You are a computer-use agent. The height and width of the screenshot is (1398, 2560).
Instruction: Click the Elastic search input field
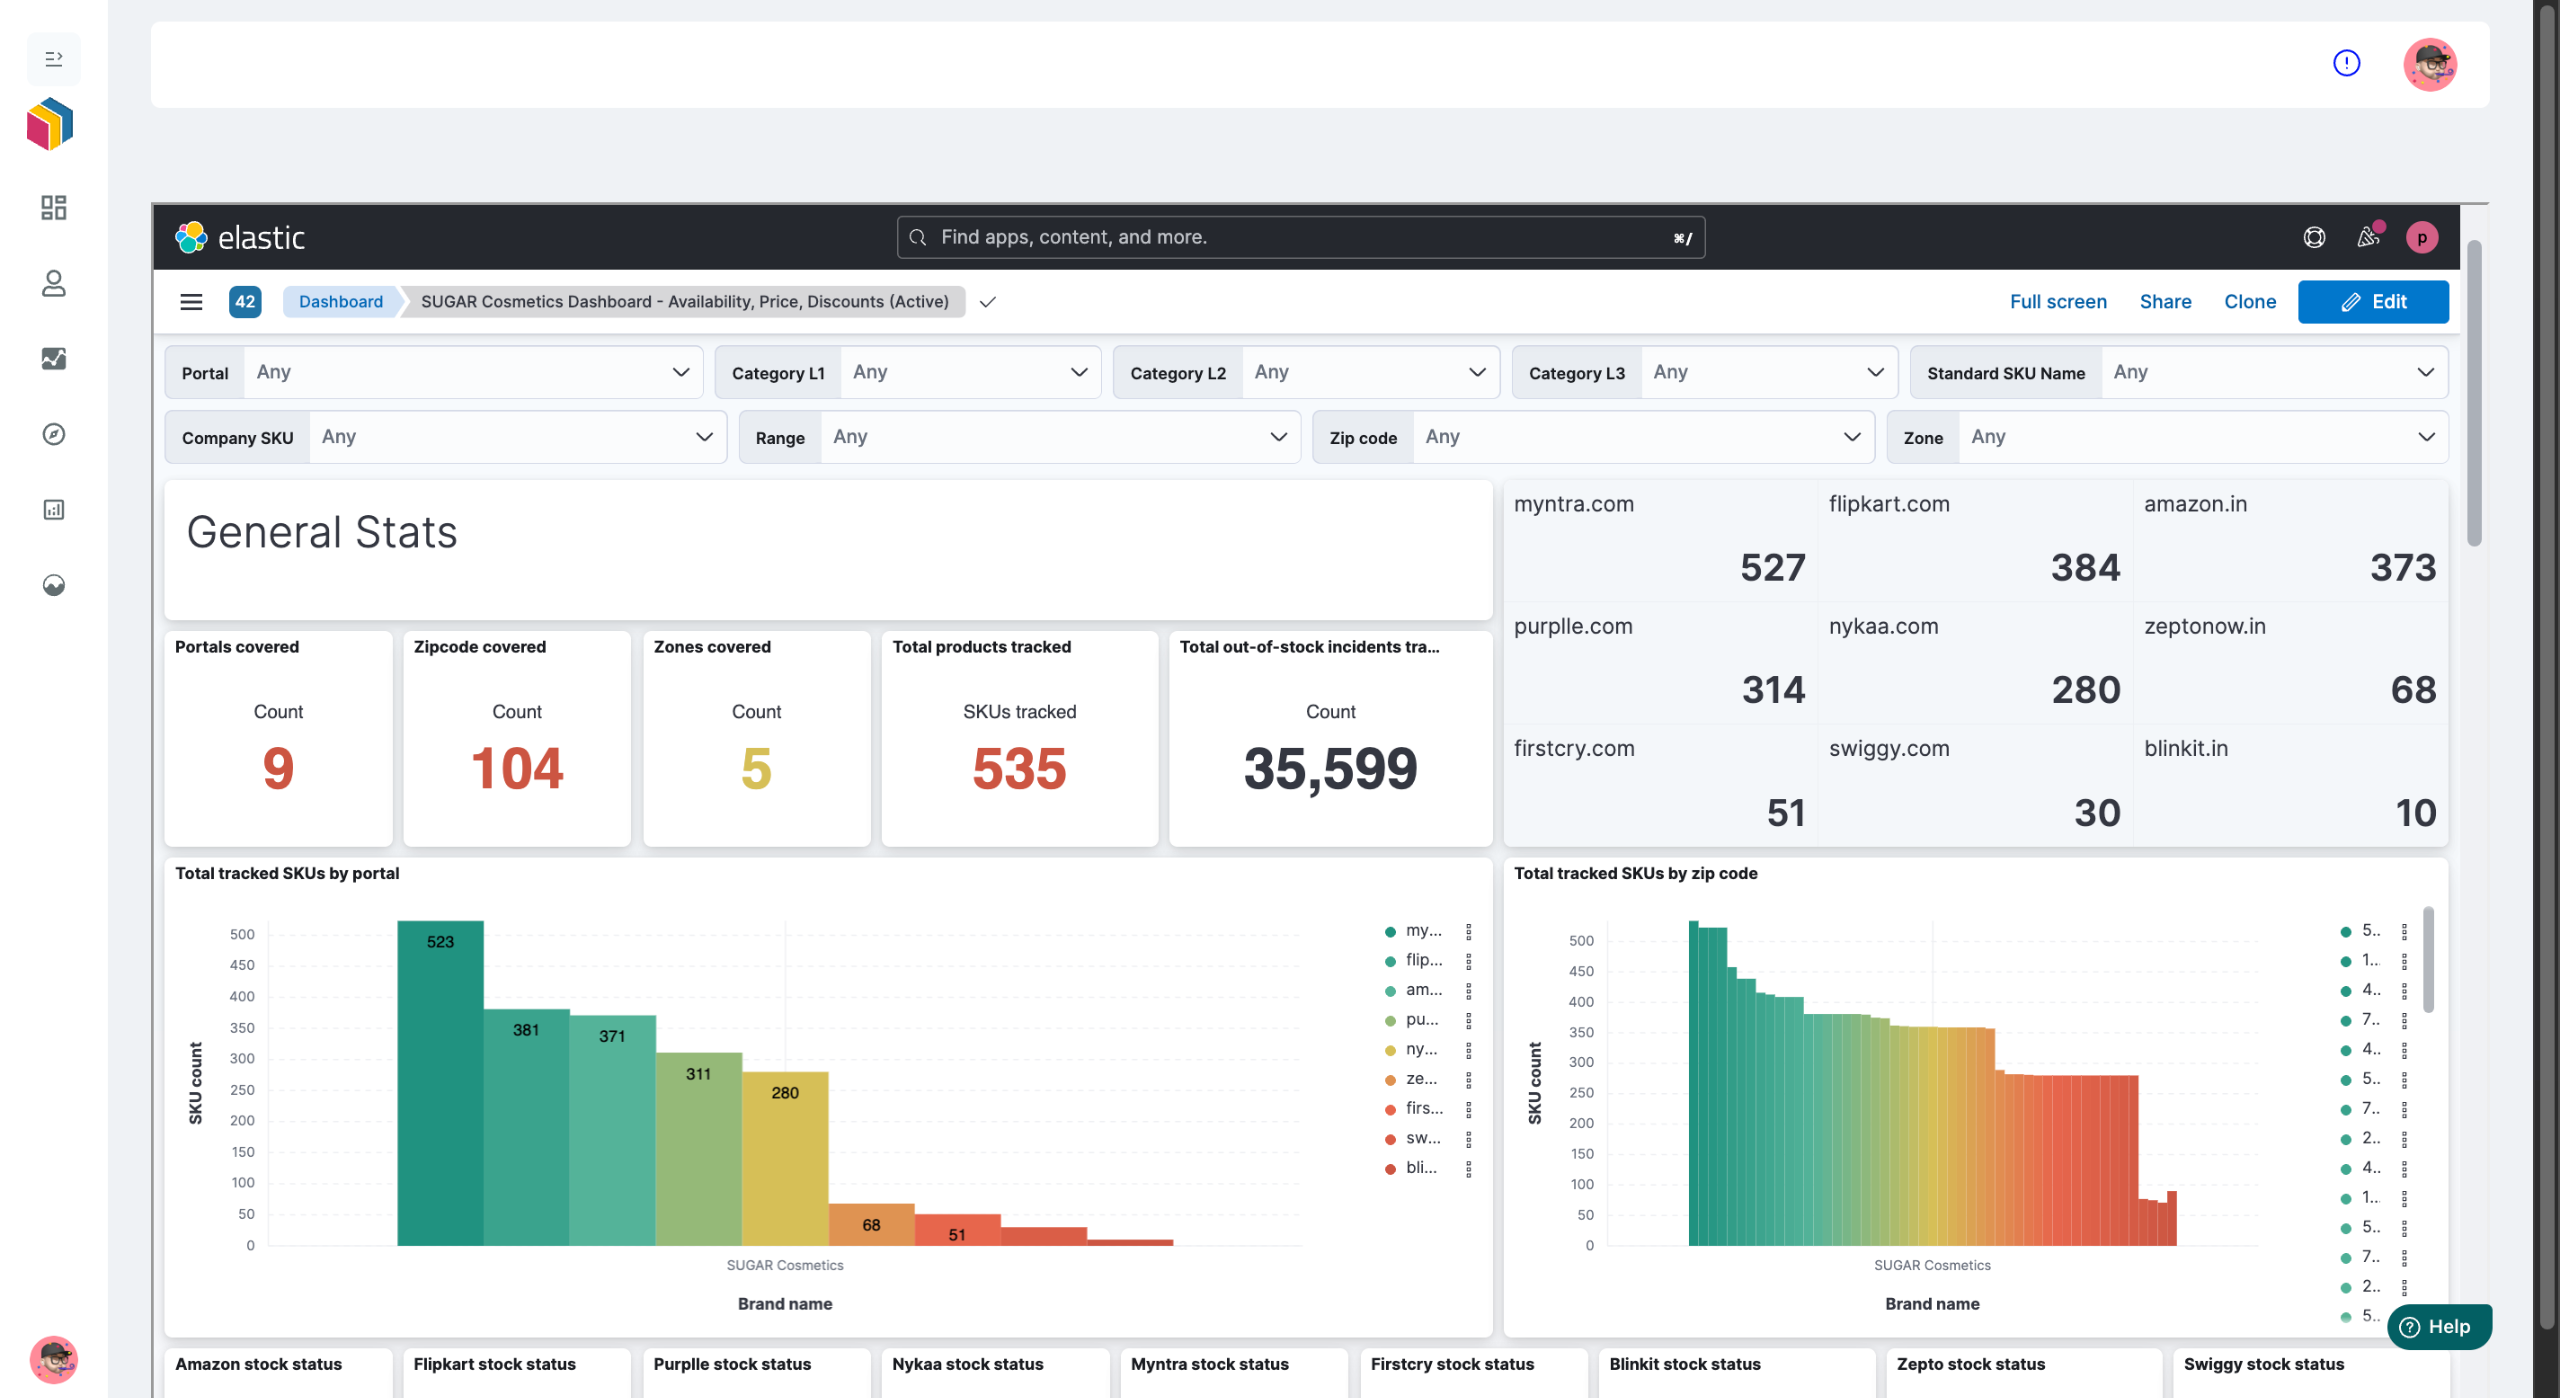pyautogui.click(x=1301, y=237)
